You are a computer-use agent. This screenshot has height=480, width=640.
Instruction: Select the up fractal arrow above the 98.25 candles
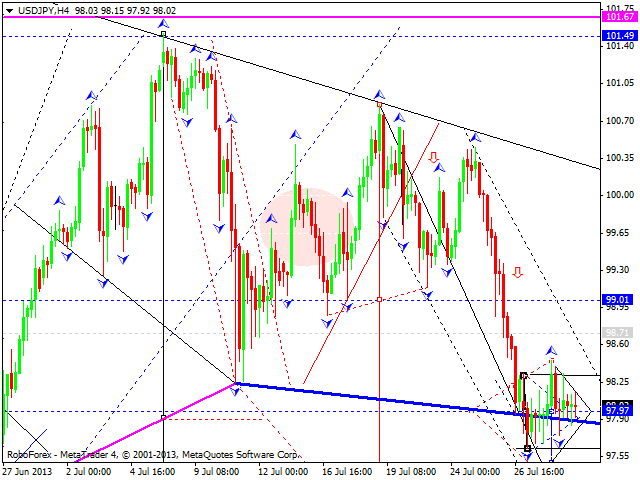[551, 350]
